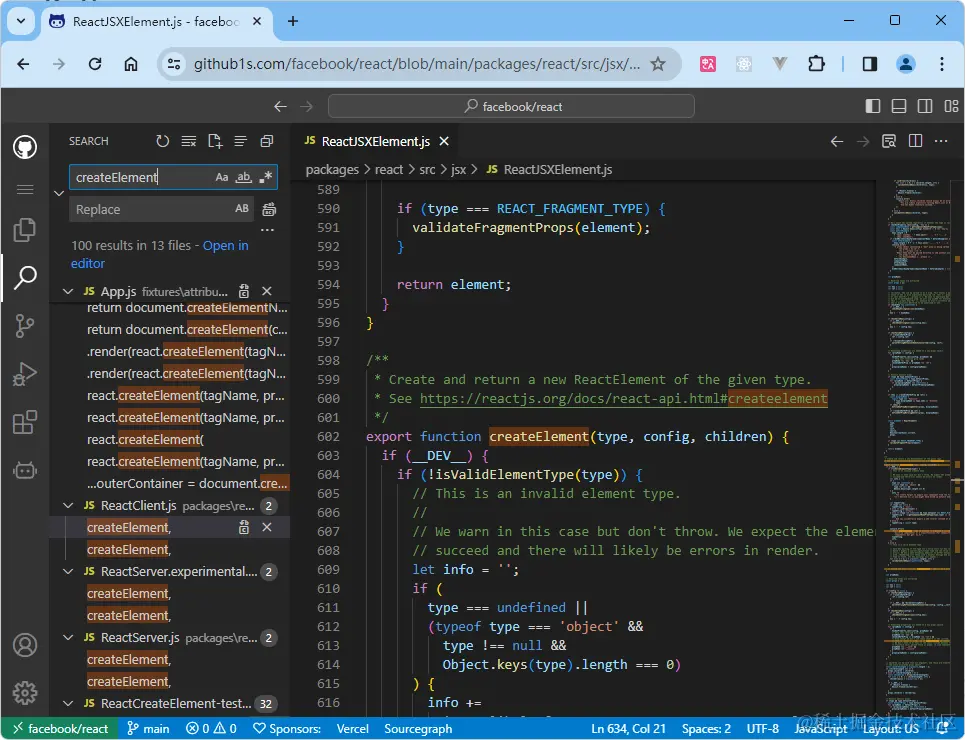Image resolution: width=965 pixels, height=740 pixels.
Task: Collapse all search results
Action: [x=266, y=141]
